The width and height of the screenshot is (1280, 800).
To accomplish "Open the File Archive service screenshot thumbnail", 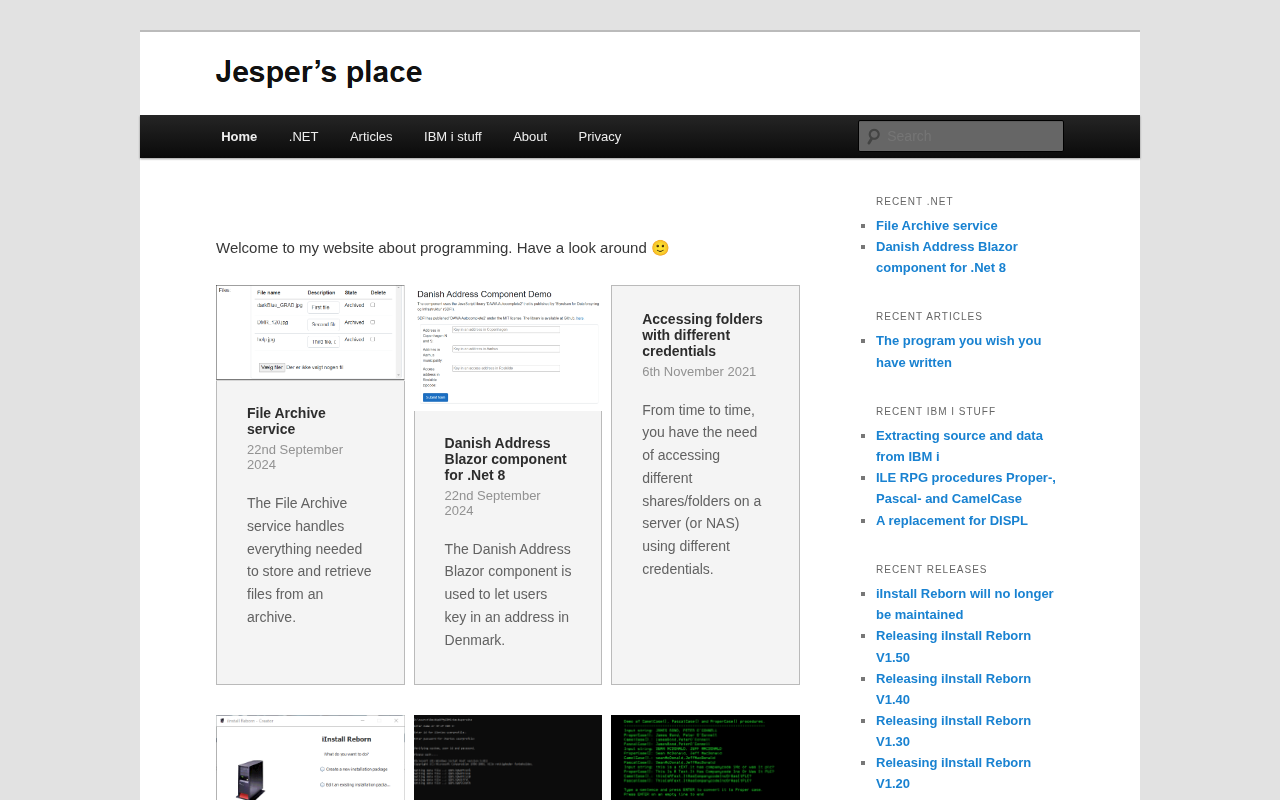I will [x=310, y=332].
